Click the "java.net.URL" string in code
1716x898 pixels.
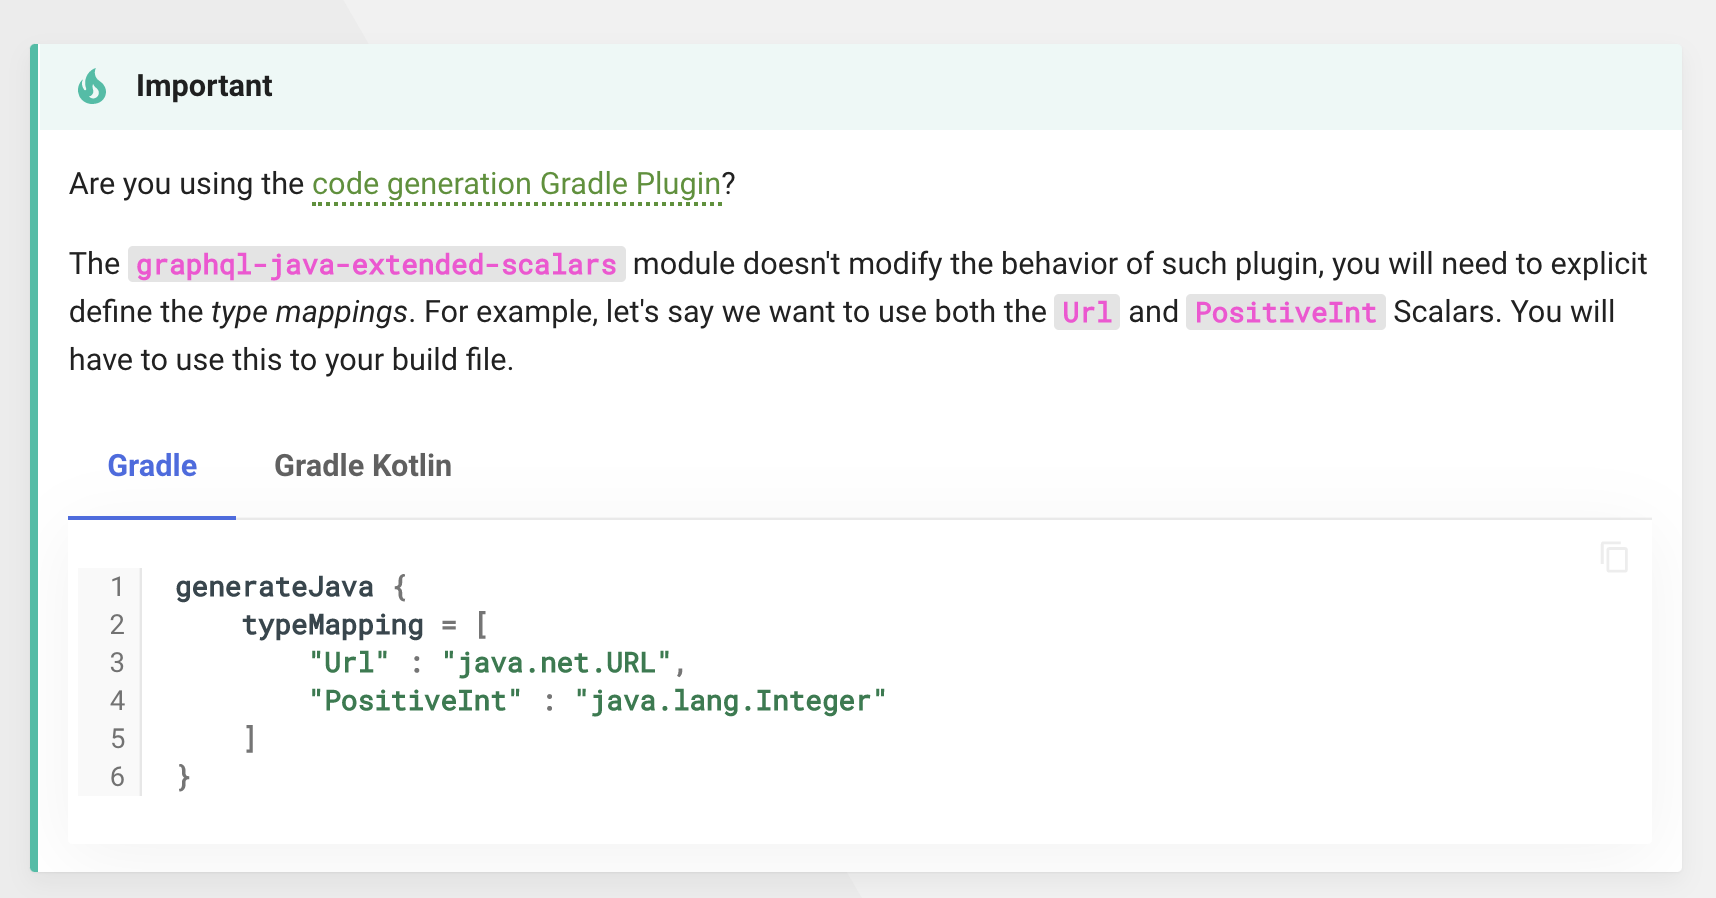tap(557, 663)
